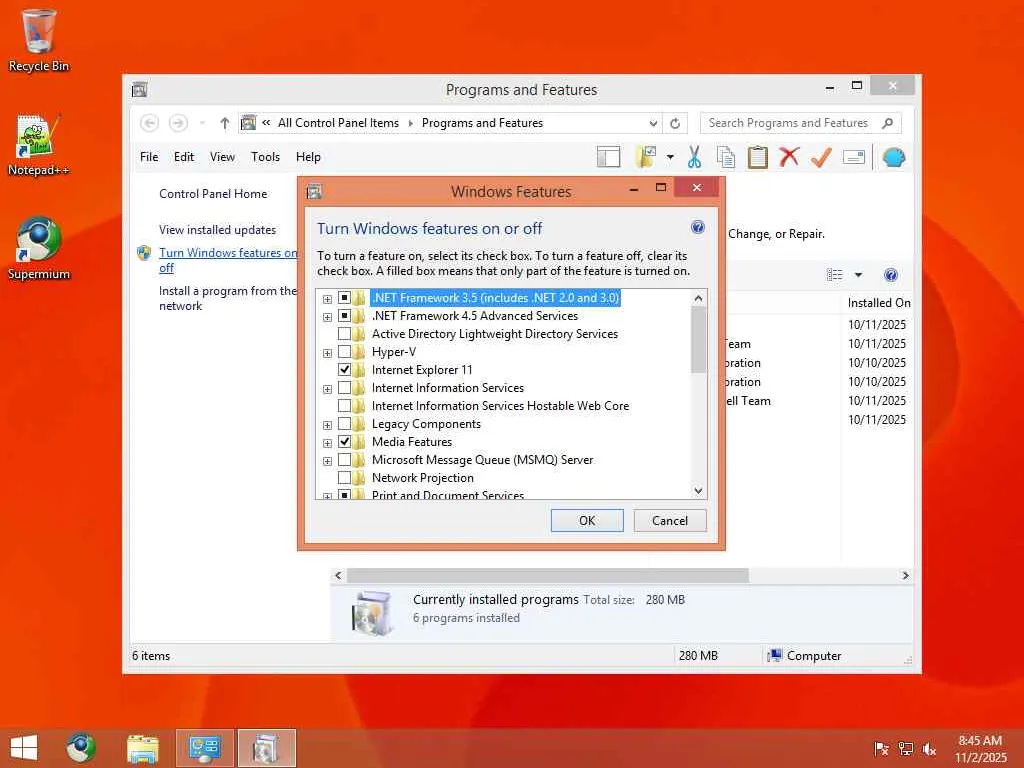Click Turn Windows features on or off link
The image size is (1024, 768).
point(228,260)
